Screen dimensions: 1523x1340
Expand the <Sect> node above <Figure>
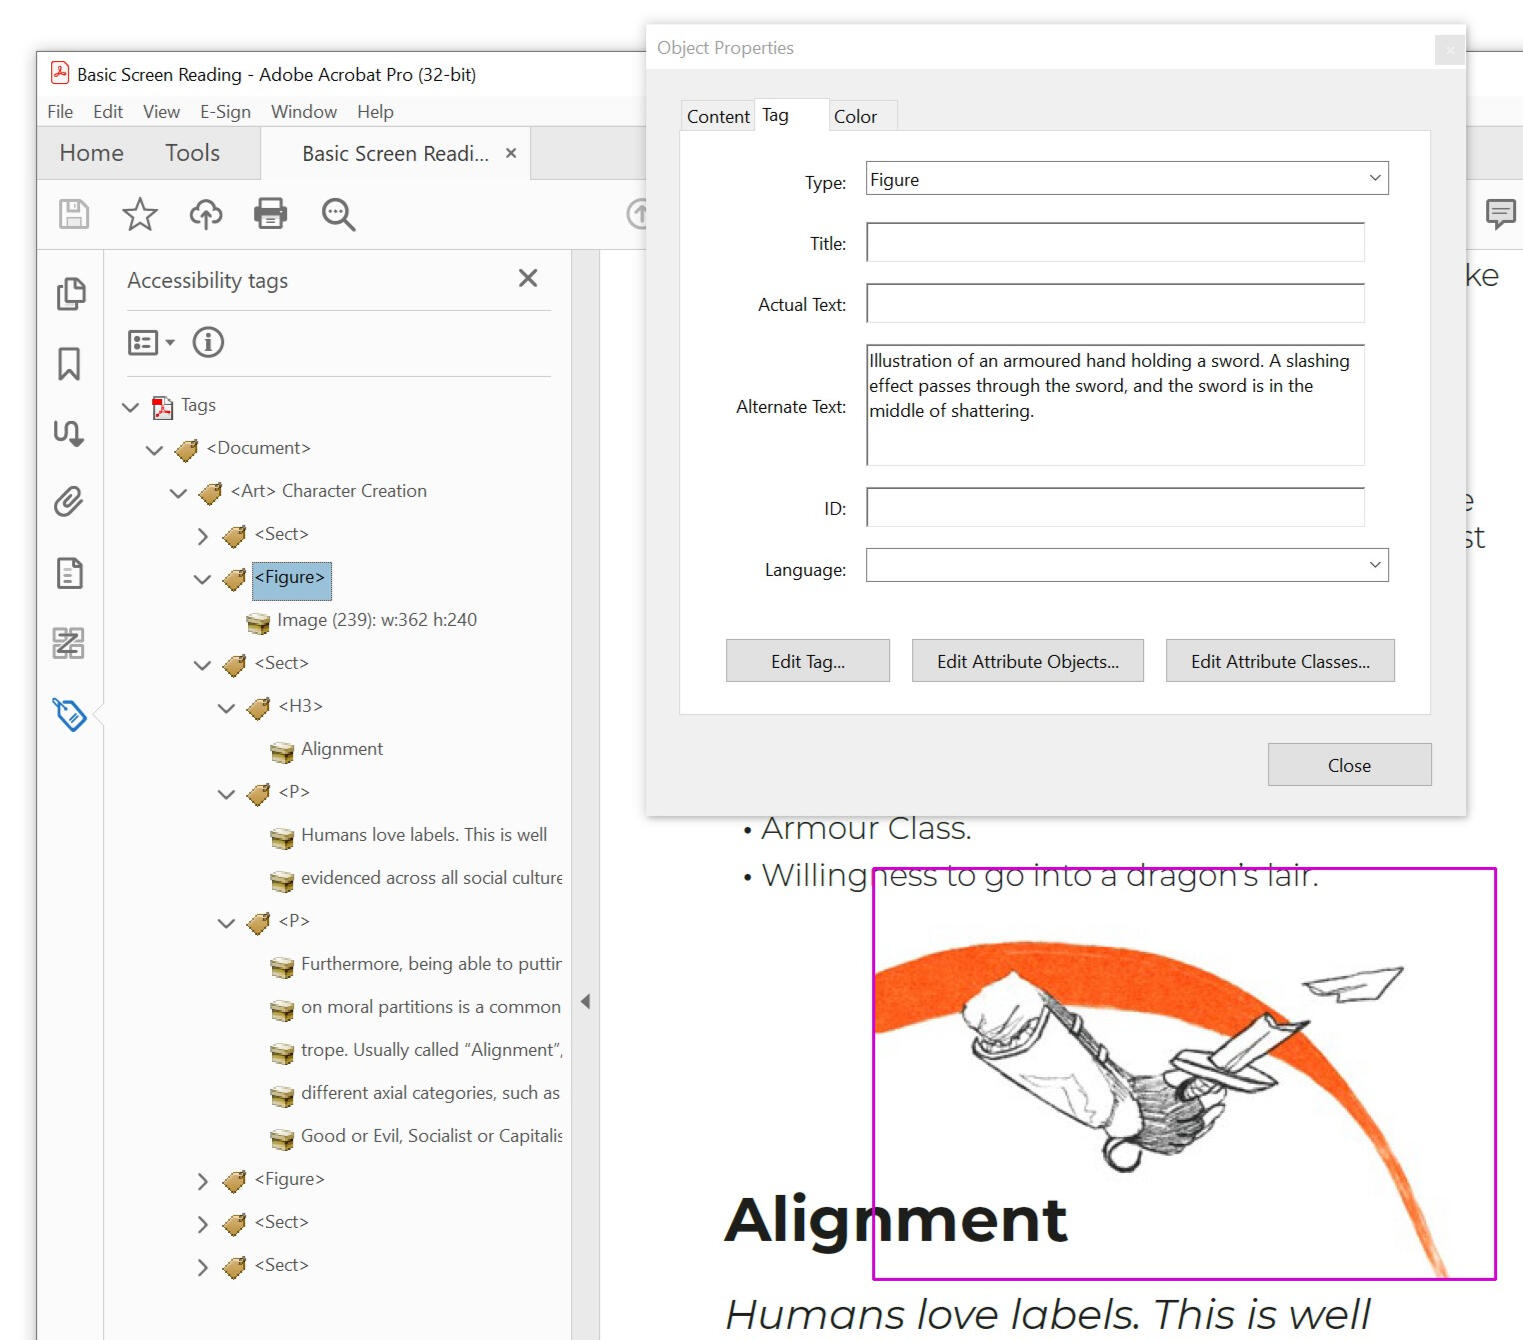pyautogui.click(x=203, y=536)
